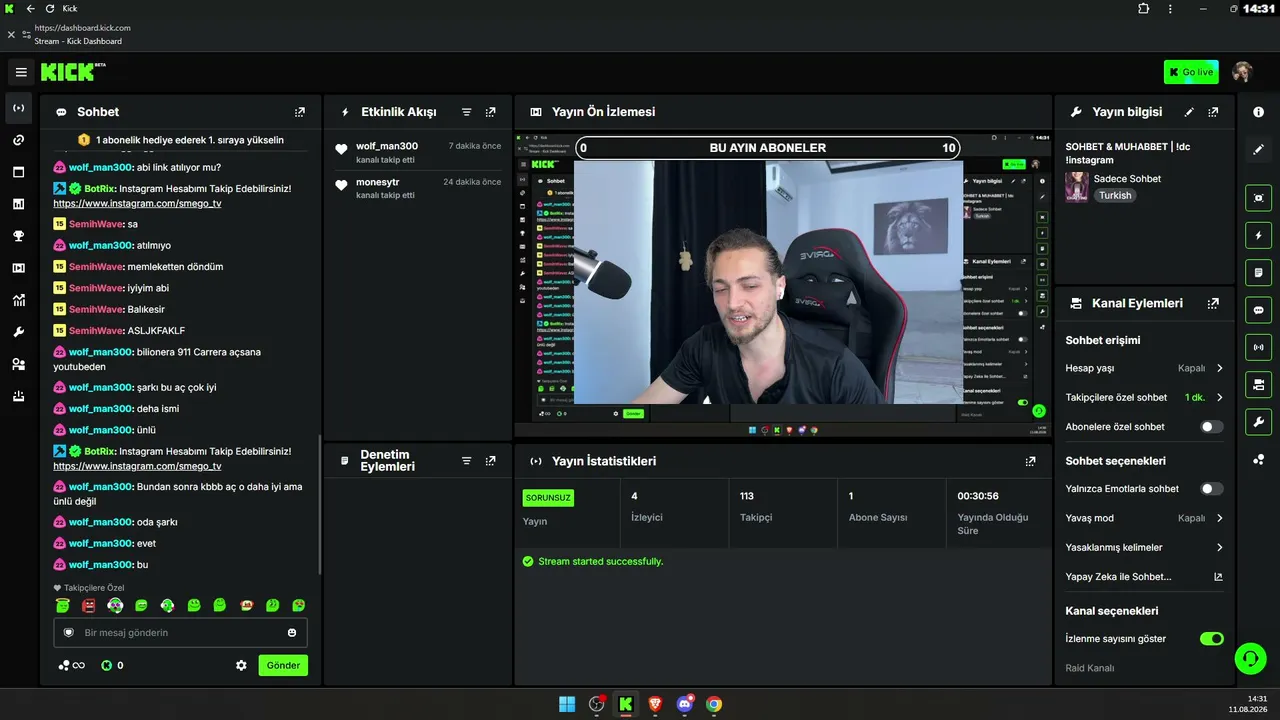
Task: Open the profile avatar menu
Action: coord(1242,72)
